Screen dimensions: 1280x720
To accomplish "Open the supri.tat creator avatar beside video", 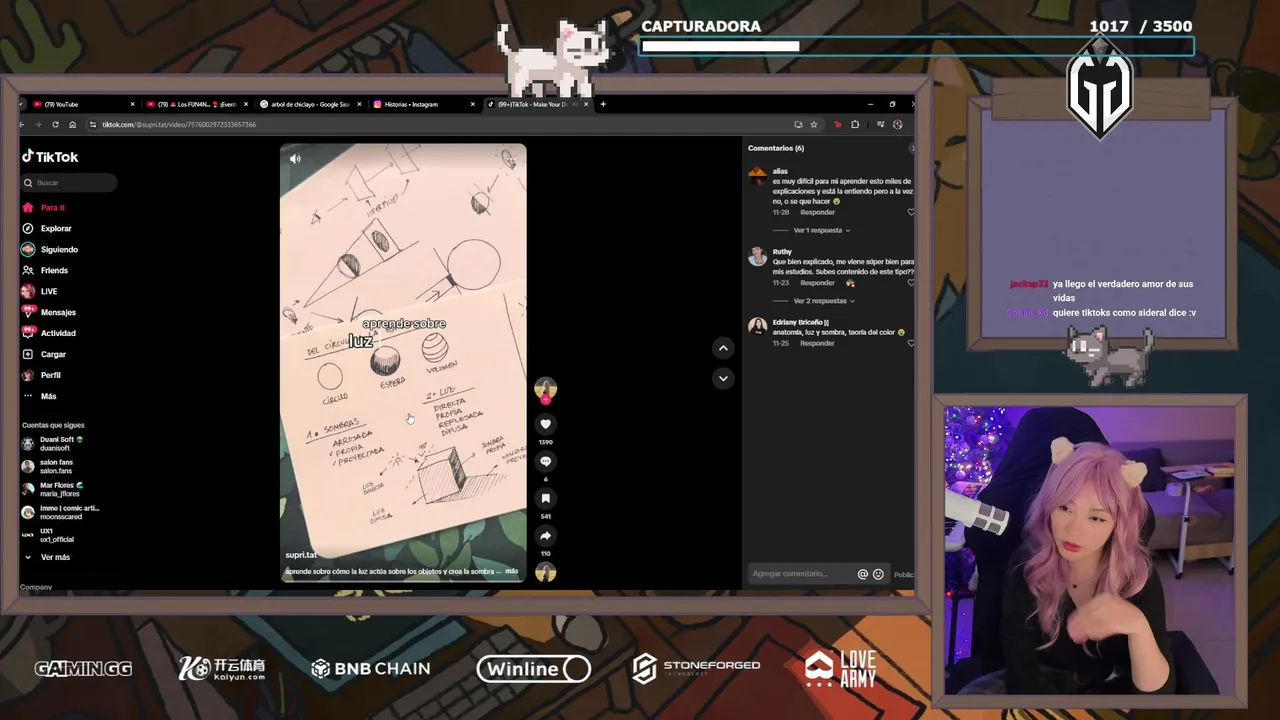I will click(545, 388).
